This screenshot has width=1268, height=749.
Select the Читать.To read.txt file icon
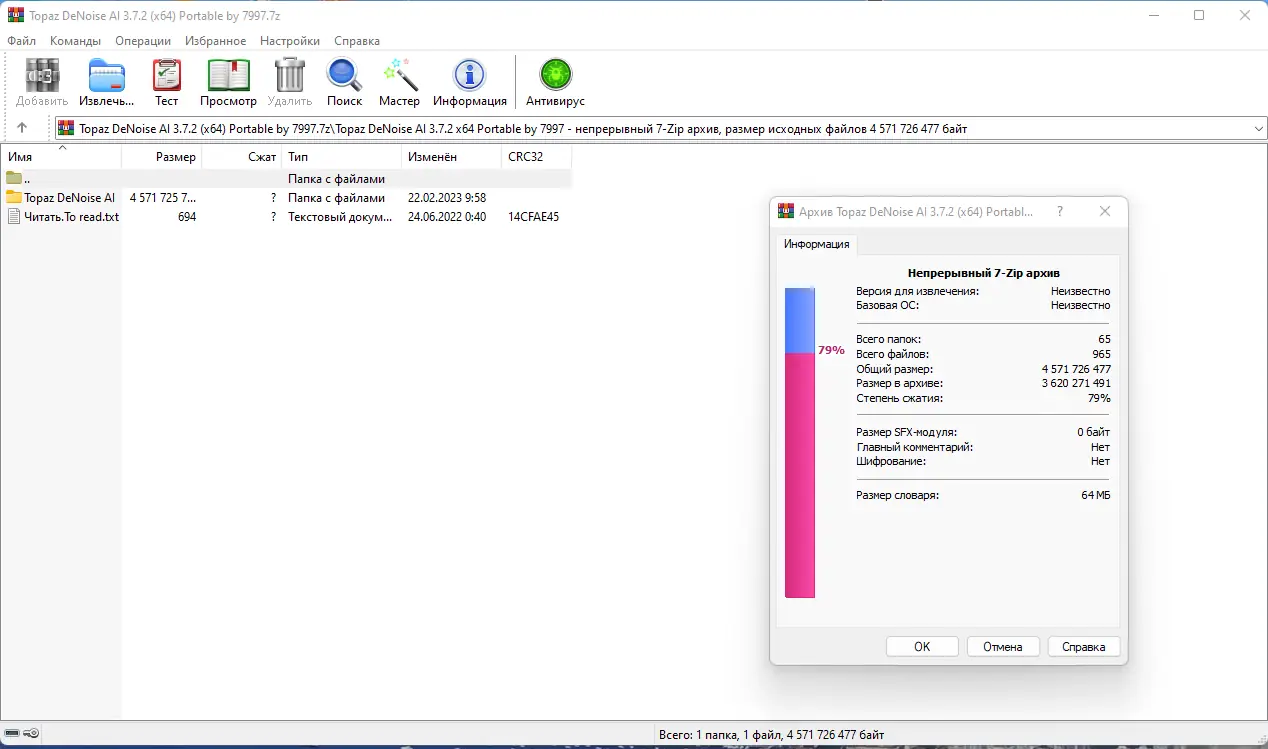[x=14, y=217]
